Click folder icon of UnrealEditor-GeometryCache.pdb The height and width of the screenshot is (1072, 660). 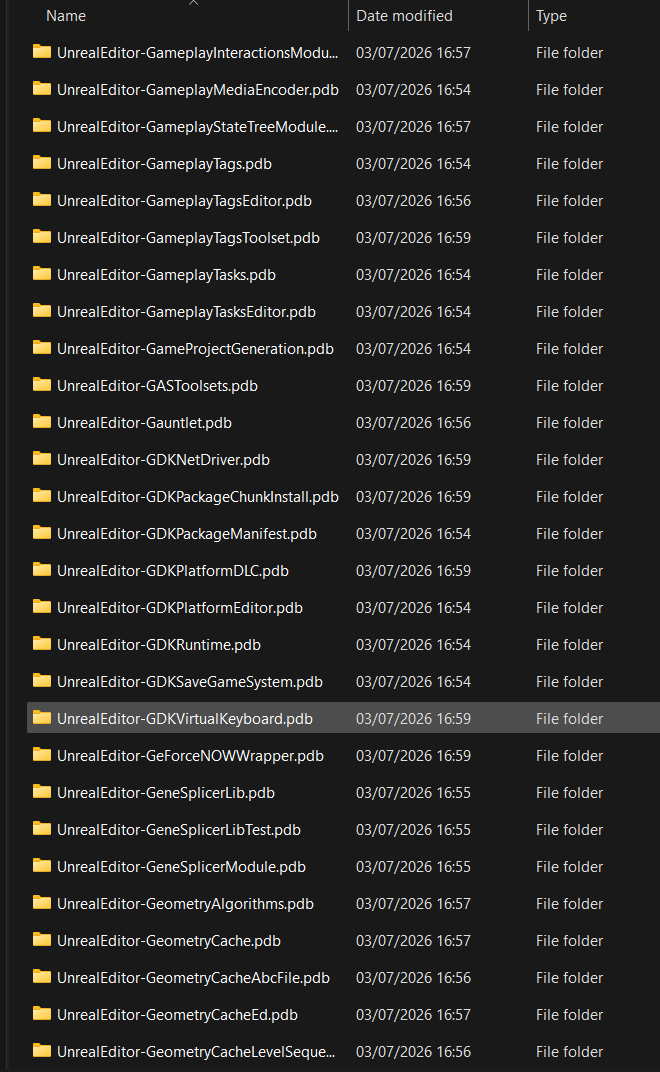pyautogui.click(x=42, y=938)
